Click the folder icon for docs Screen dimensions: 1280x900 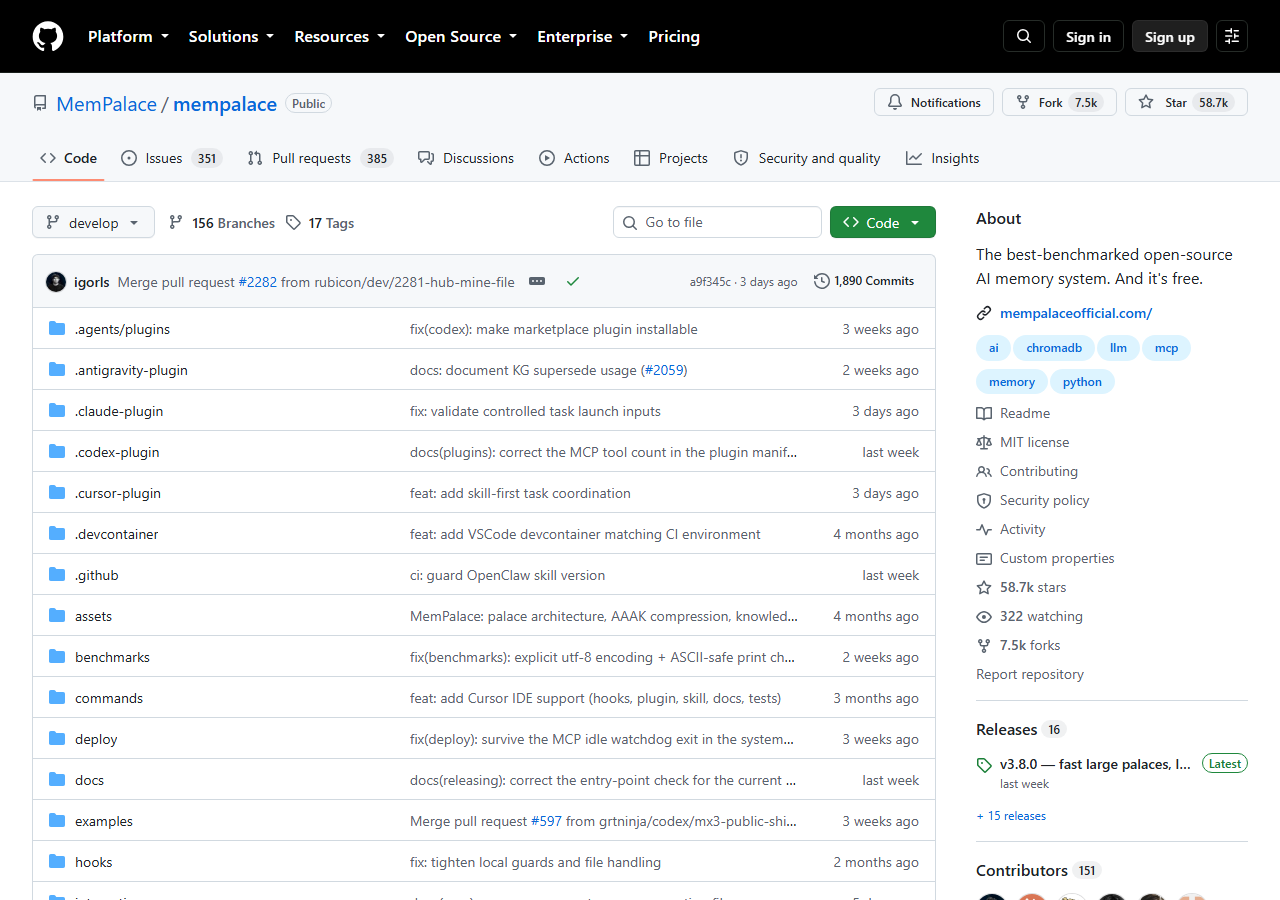[x=57, y=780]
